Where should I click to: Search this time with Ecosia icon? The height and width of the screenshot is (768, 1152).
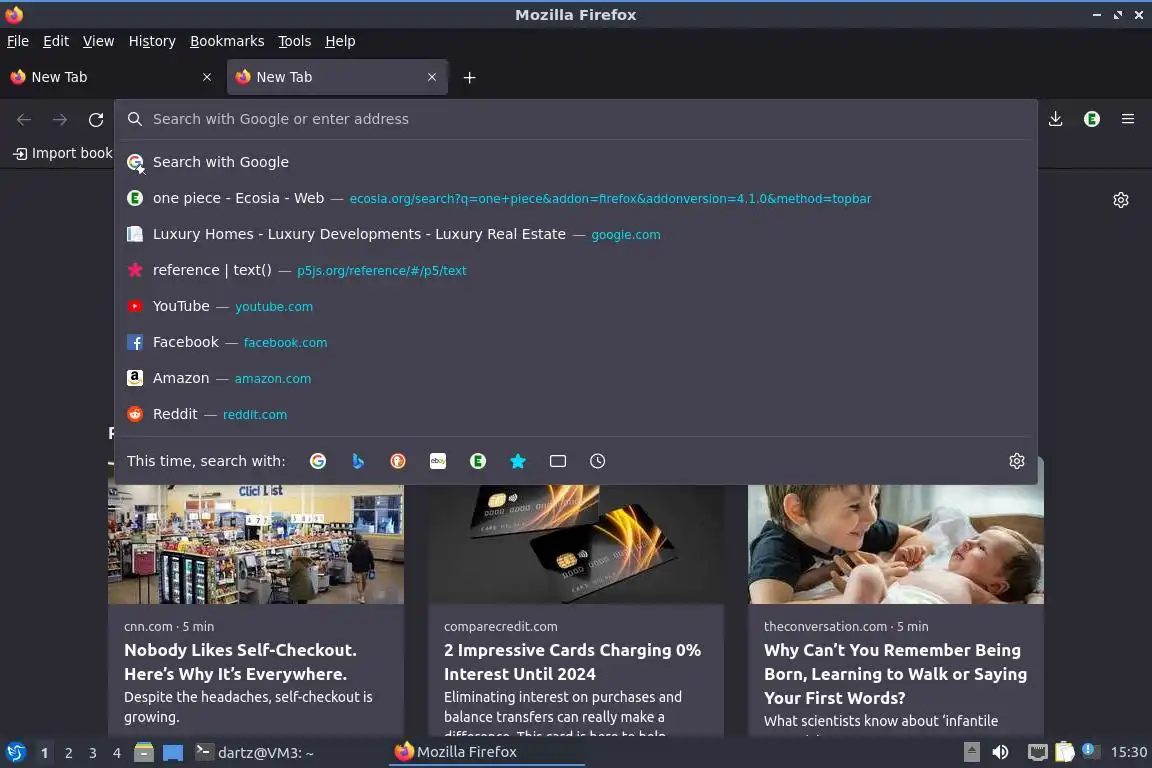pos(478,461)
